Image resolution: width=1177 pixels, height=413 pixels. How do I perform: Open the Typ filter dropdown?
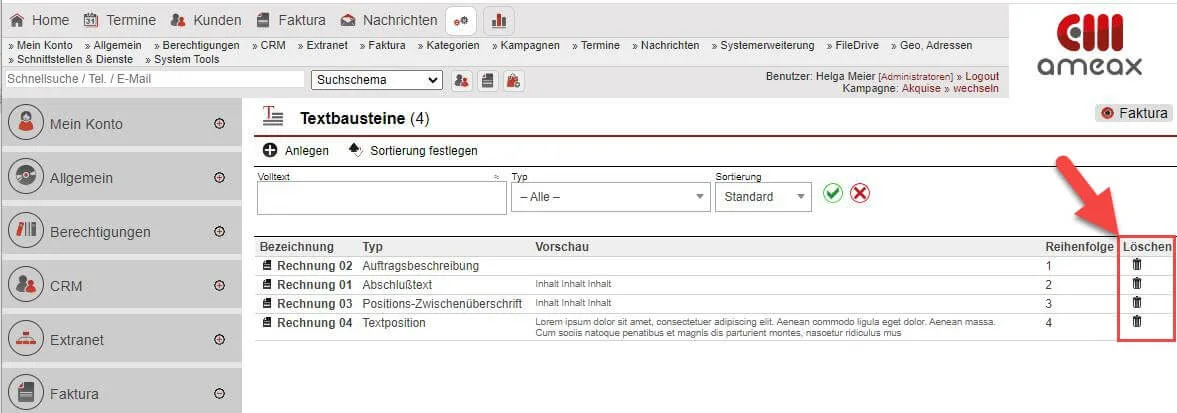pos(610,197)
